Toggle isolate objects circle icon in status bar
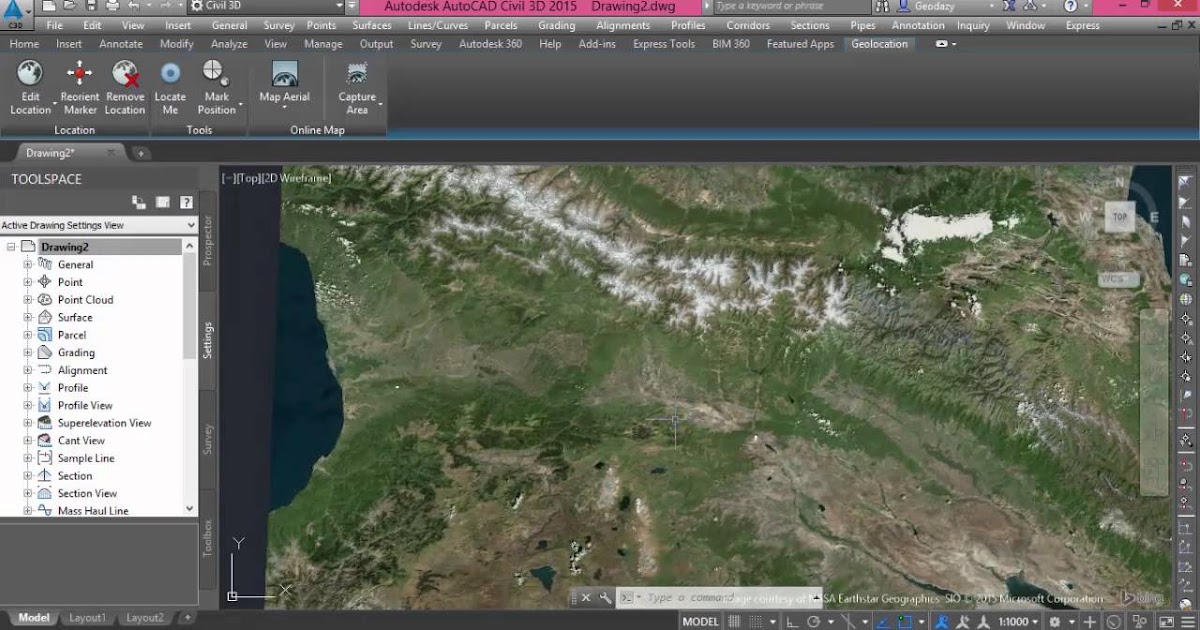The height and width of the screenshot is (630, 1200). pyautogui.click(x=1115, y=621)
